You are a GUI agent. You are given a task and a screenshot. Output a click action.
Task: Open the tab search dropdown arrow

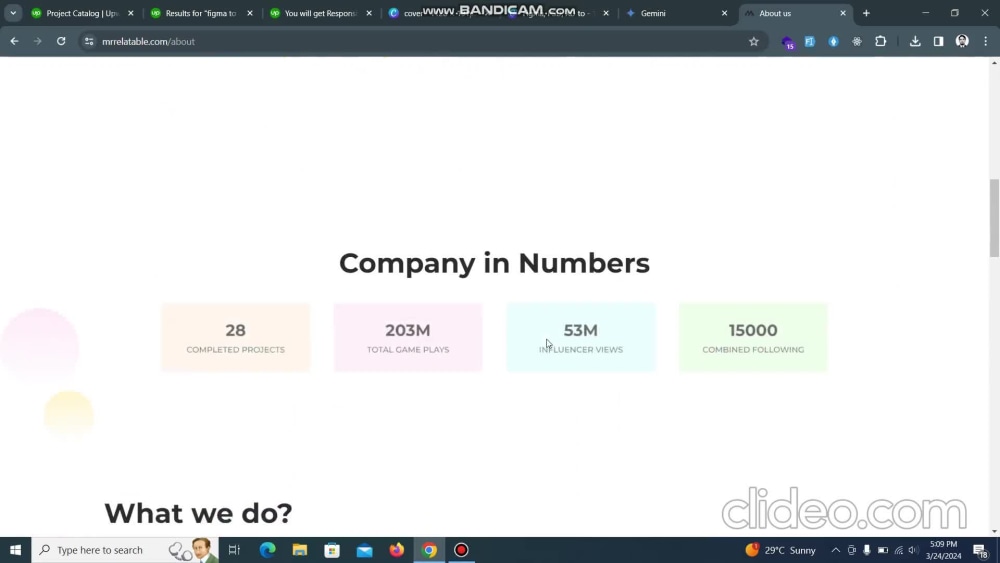point(13,13)
